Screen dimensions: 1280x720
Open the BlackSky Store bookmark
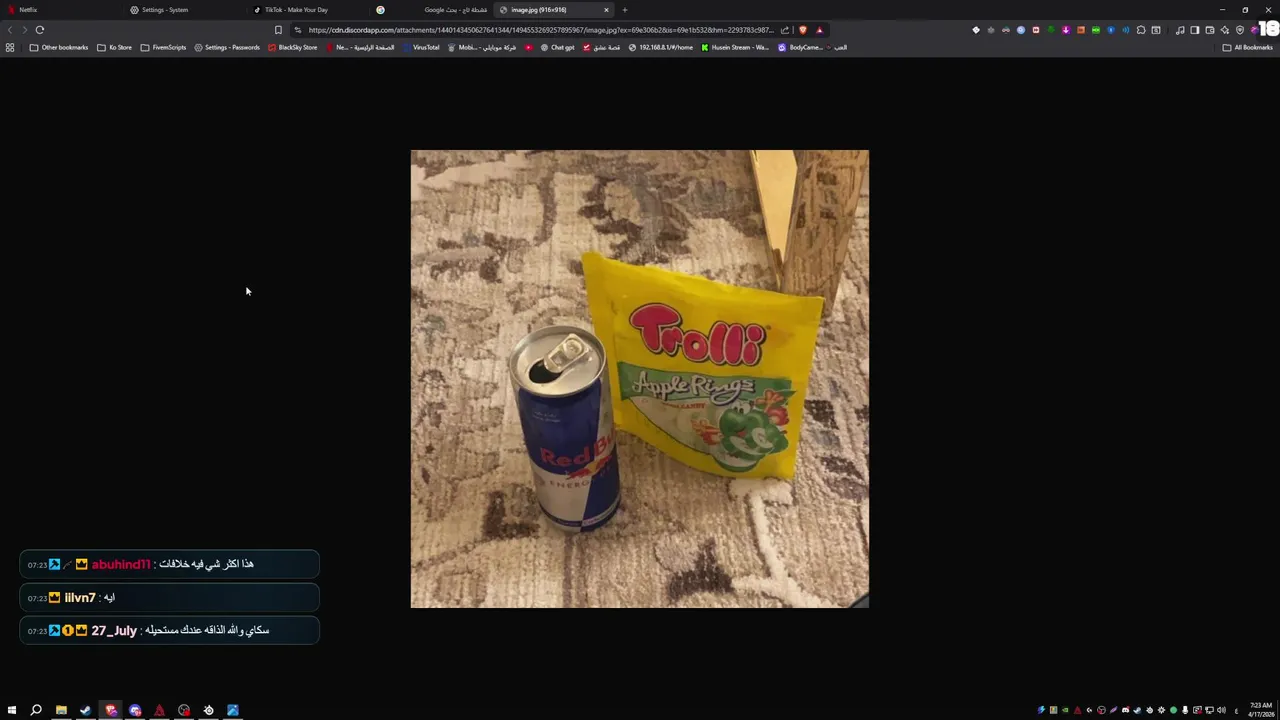292,47
